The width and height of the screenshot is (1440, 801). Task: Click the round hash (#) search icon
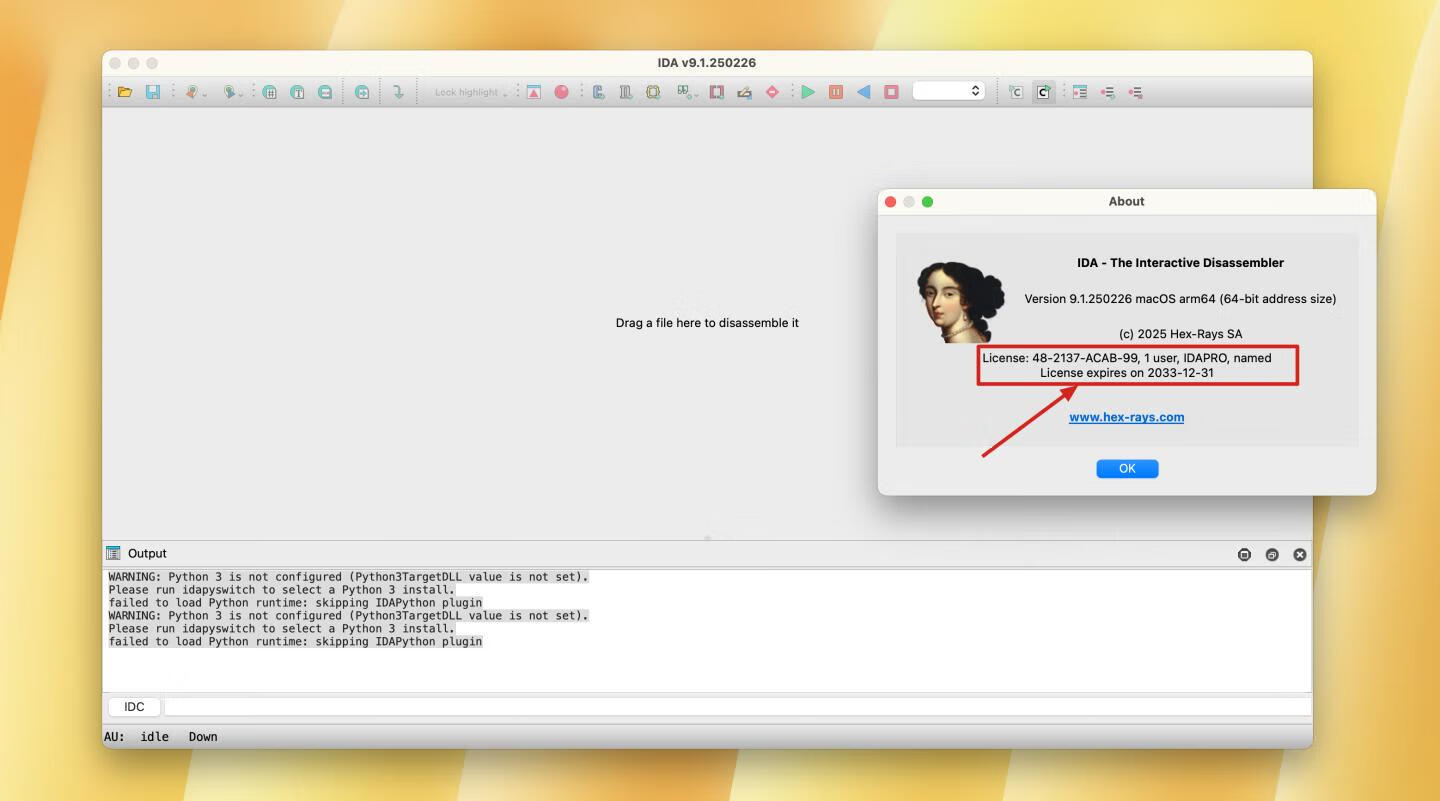(270, 92)
